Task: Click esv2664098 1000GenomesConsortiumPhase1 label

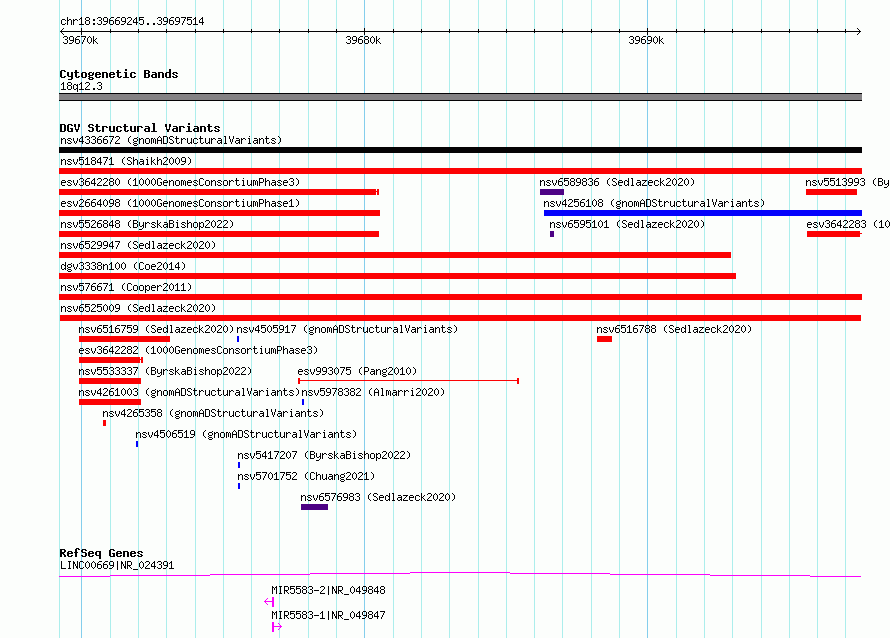Action: 180,203
